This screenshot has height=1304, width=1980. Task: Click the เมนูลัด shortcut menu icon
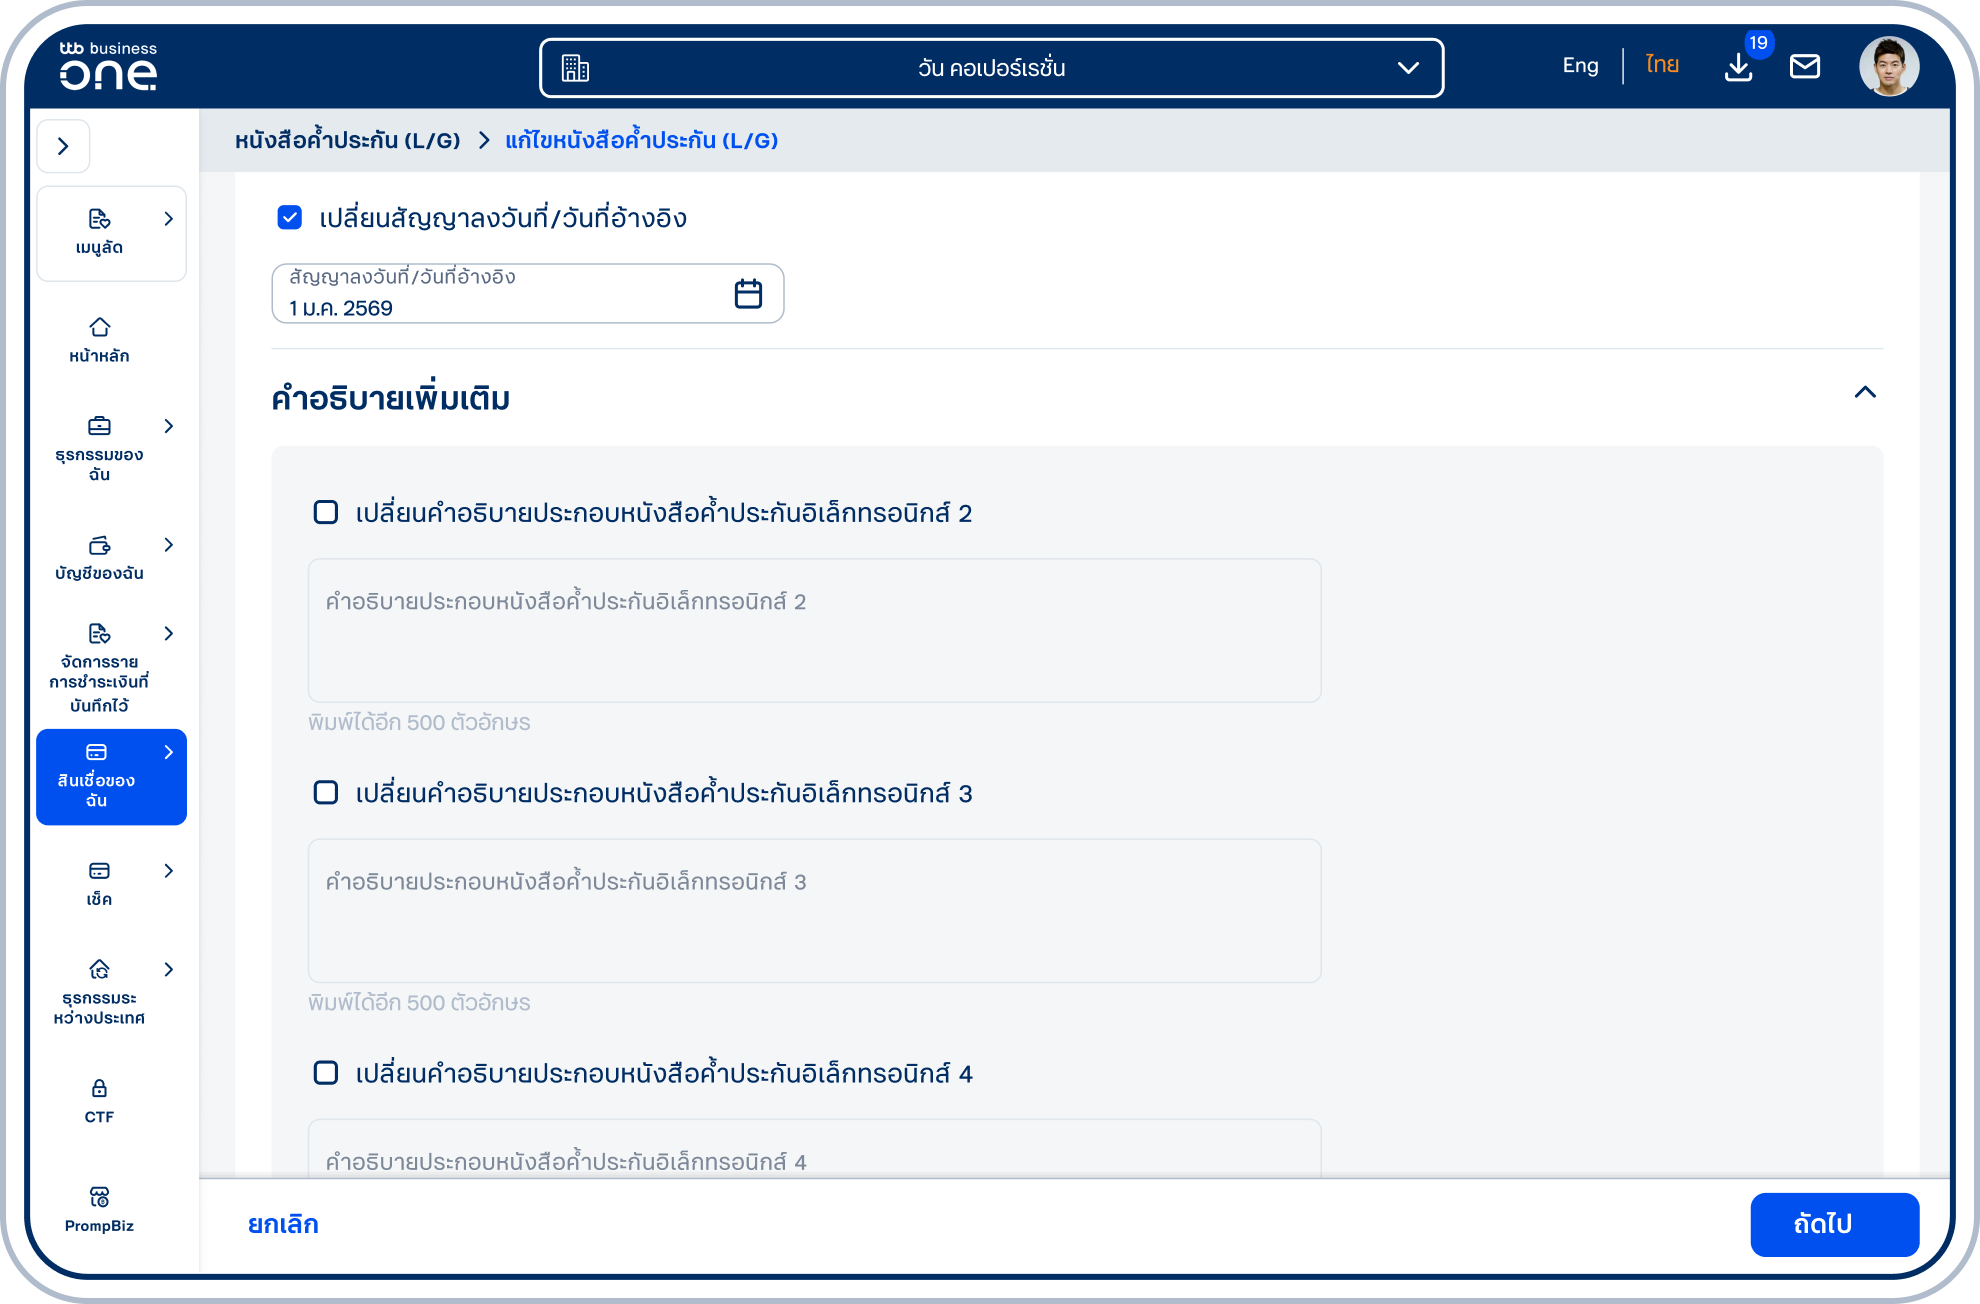point(99,219)
